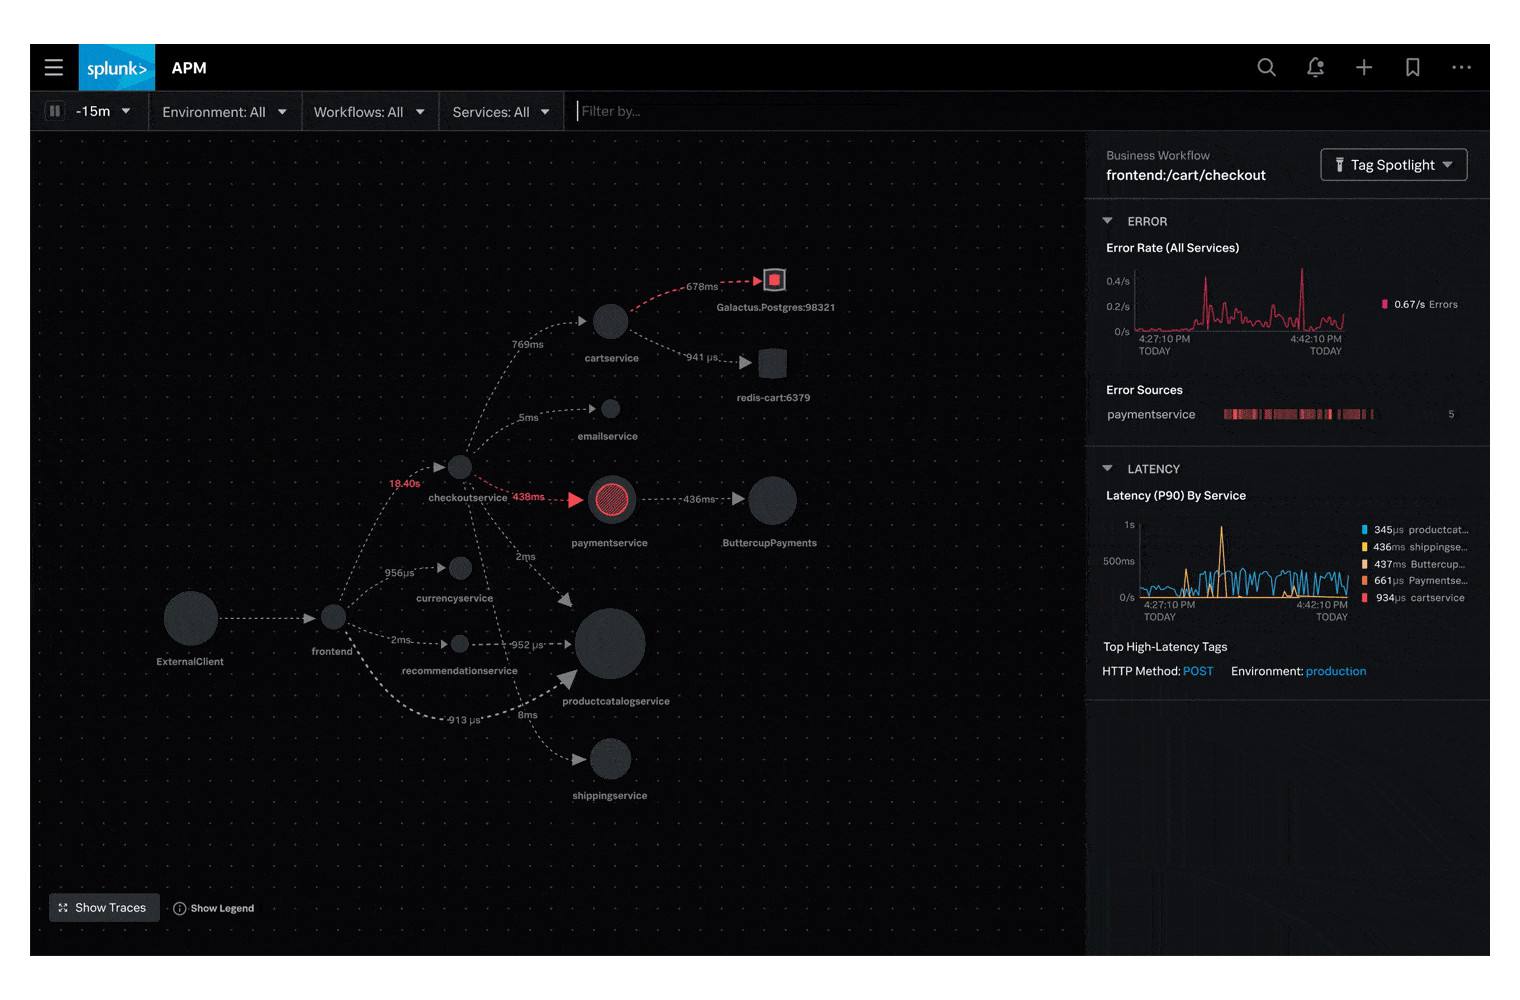Open the Environment: All dropdown
Screen dimensions: 1520x1000
tap(225, 111)
